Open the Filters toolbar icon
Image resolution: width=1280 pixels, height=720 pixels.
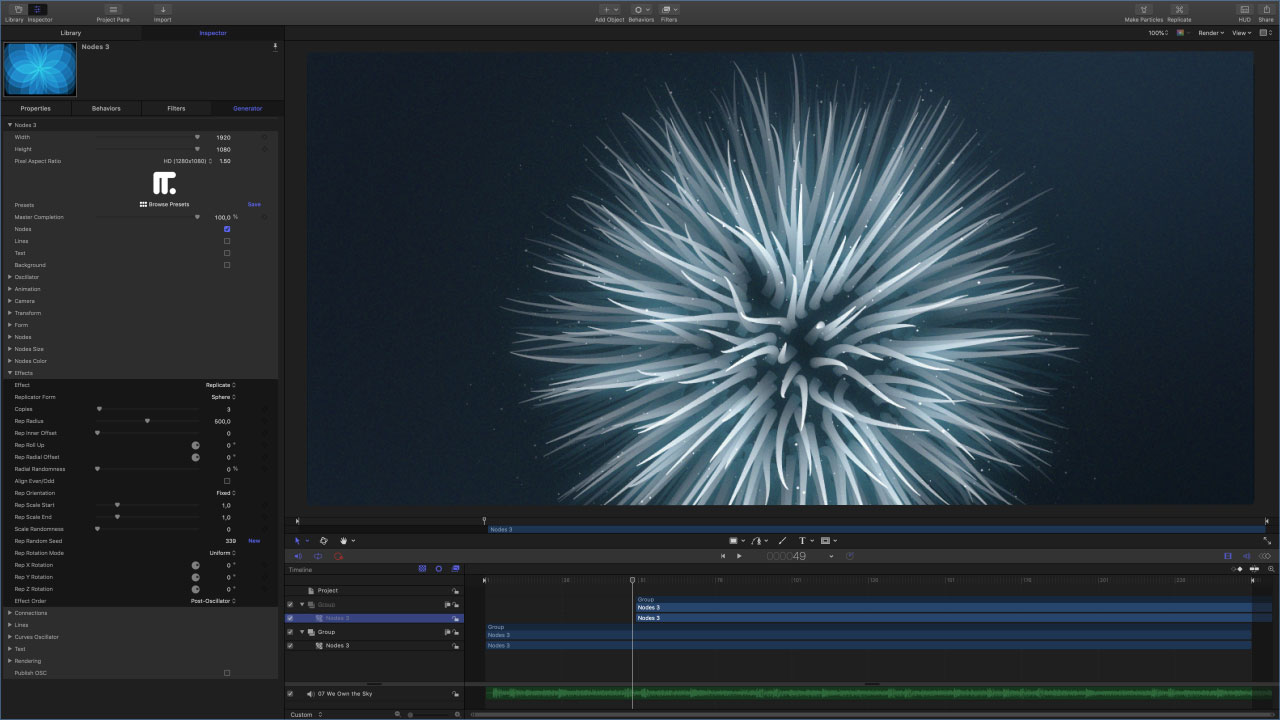coord(669,10)
